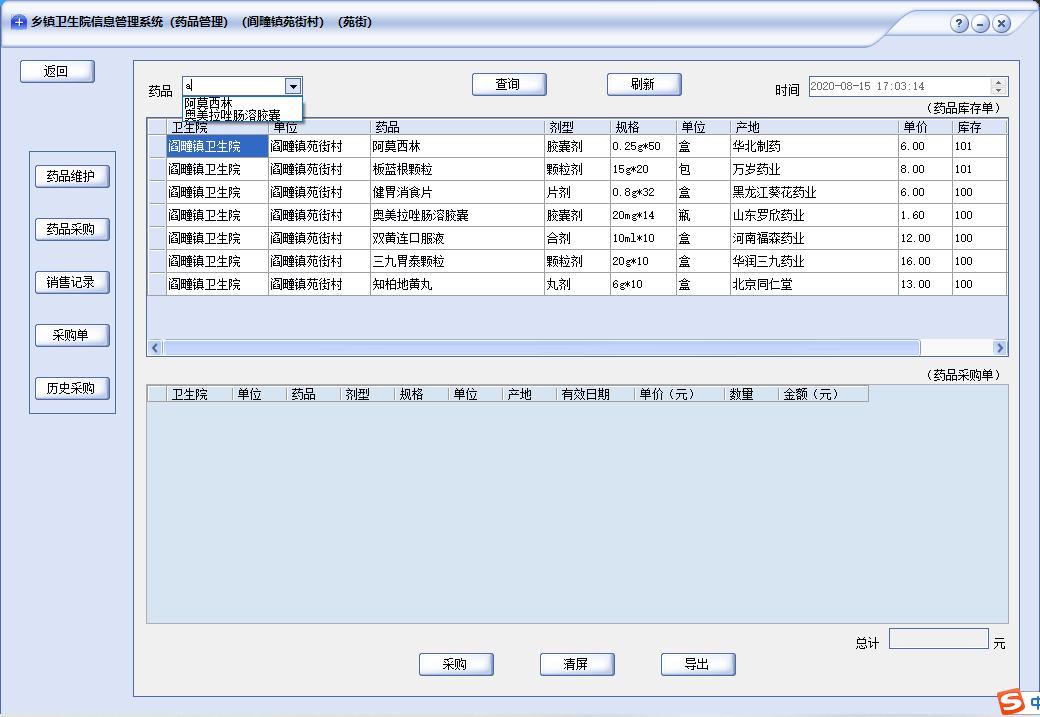Open 采购单 from the sidebar

tap(71, 335)
